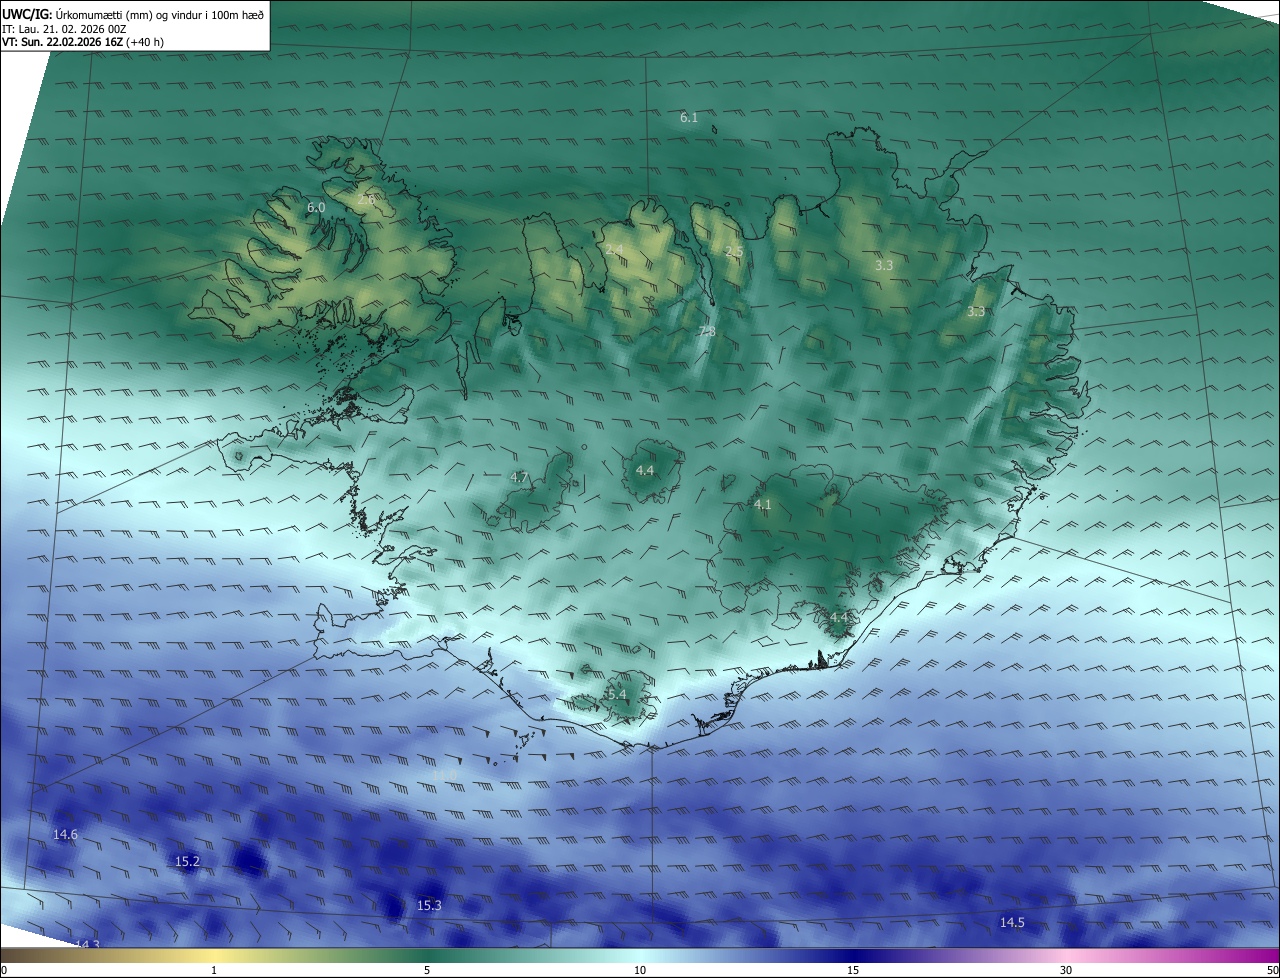The height and width of the screenshot is (978, 1280).
Task: Click the 2.4 value label on the map
Action: pos(614,249)
